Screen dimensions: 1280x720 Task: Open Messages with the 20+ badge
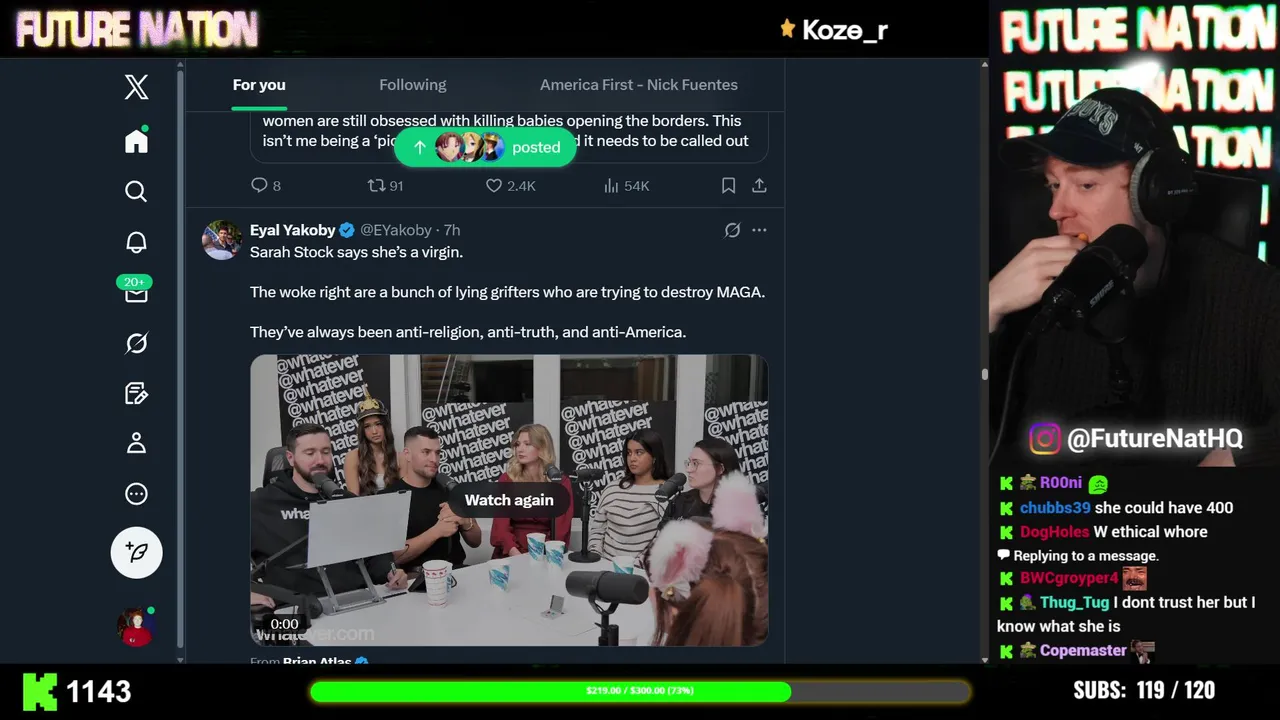click(x=136, y=292)
